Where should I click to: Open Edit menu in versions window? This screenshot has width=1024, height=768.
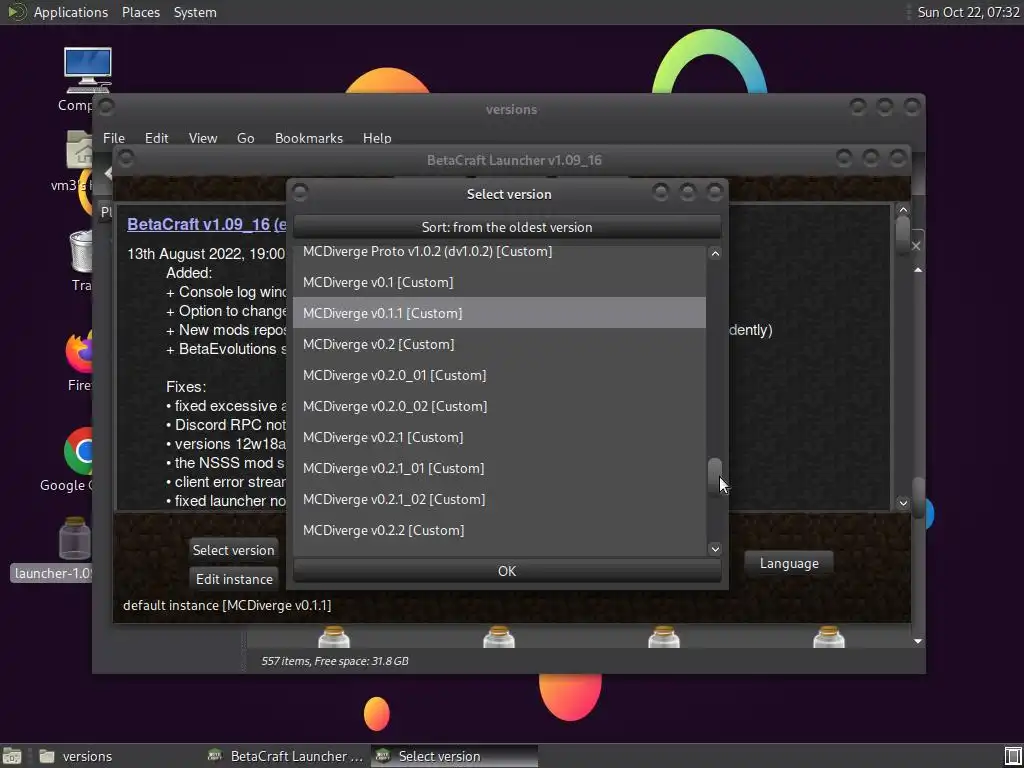156,138
